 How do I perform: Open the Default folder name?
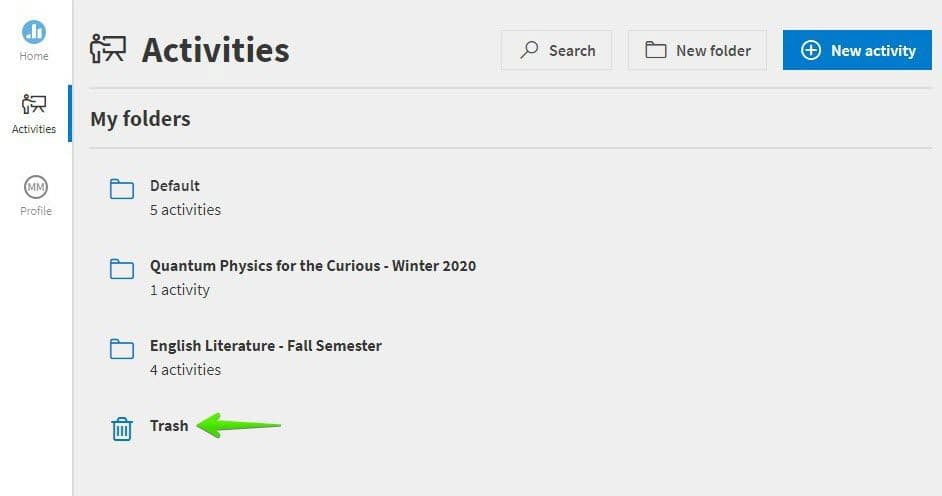coord(175,186)
